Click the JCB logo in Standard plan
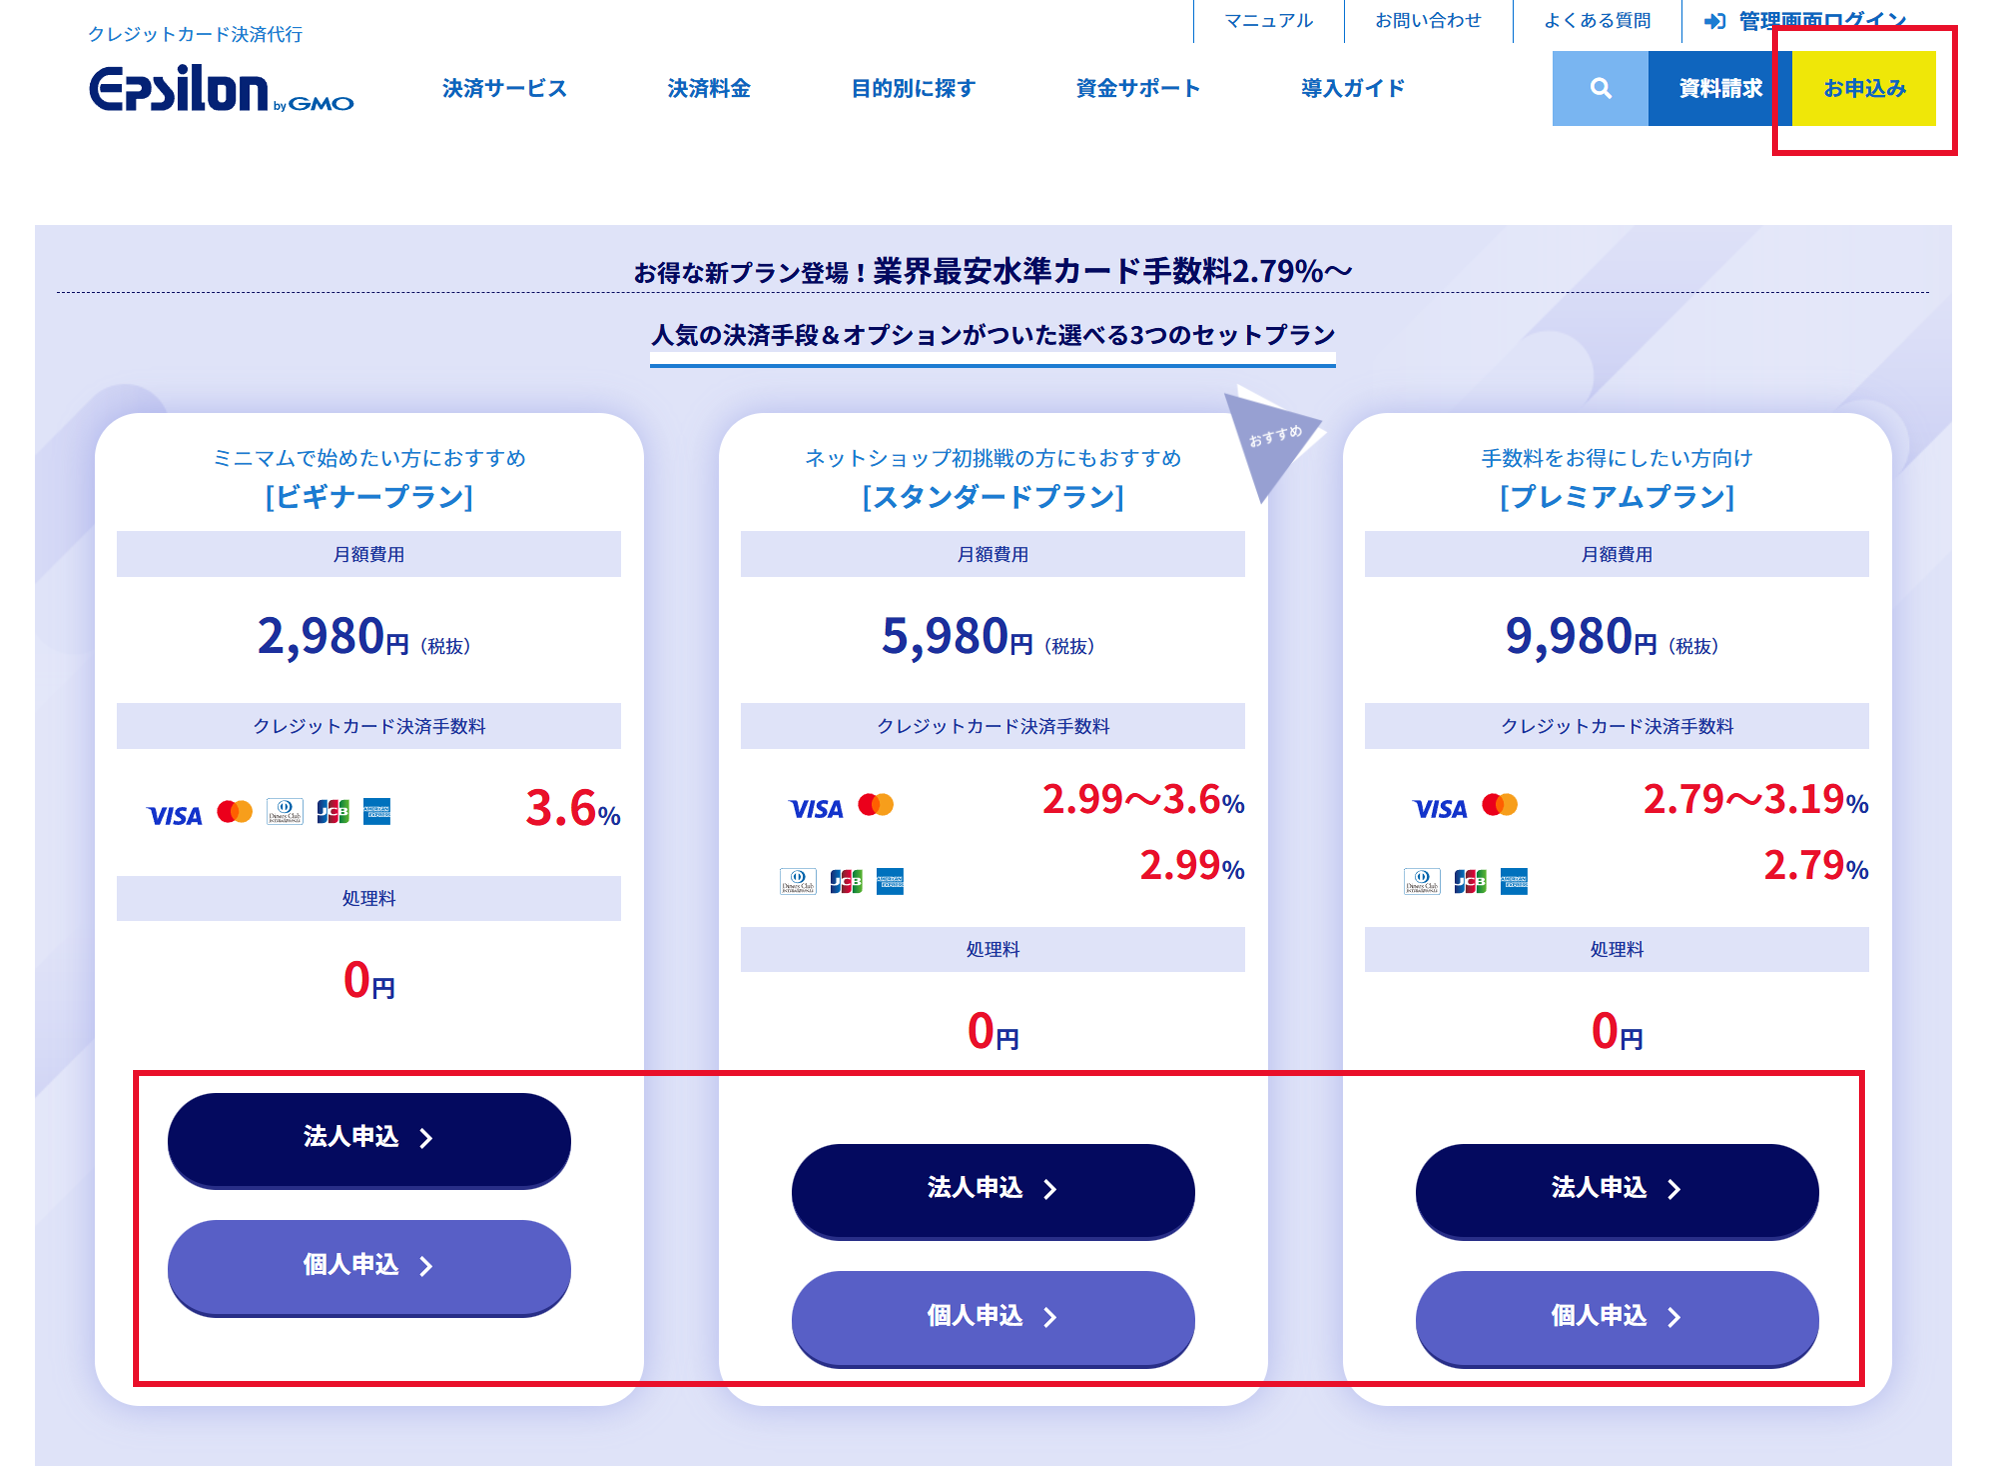 (846, 881)
